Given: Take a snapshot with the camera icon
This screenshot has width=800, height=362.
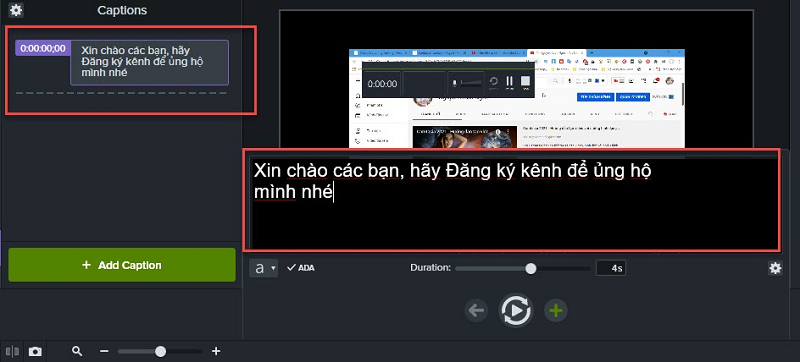Looking at the screenshot, I should coord(35,351).
